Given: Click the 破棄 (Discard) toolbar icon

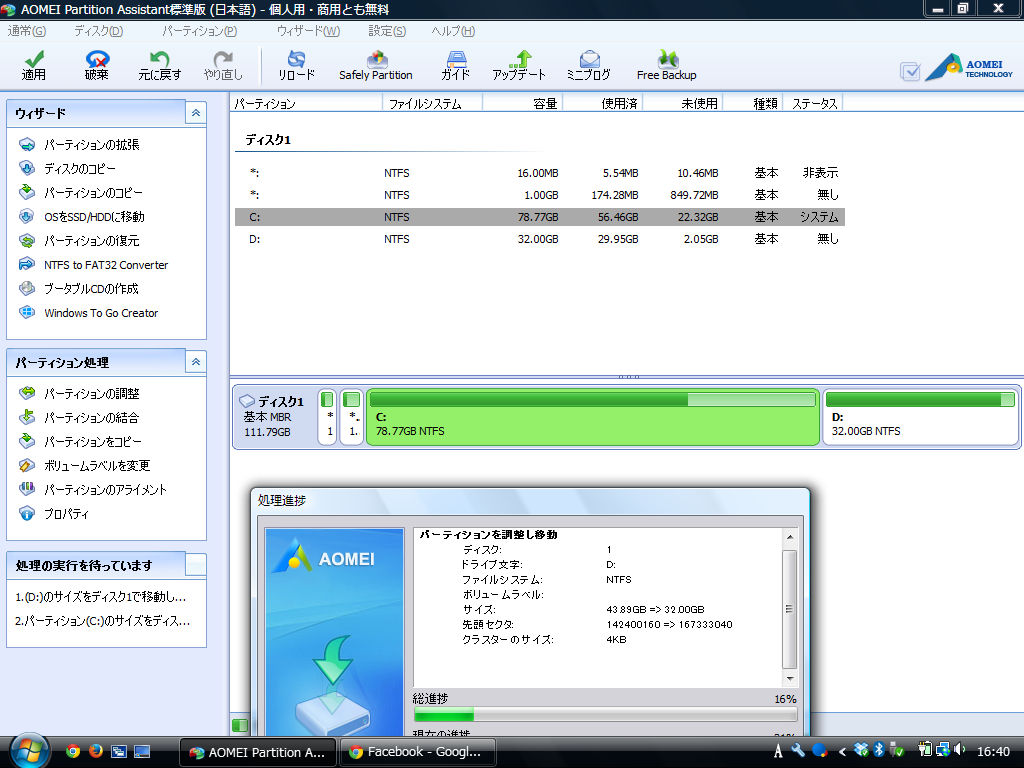Looking at the screenshot, I should coord(97,65).
